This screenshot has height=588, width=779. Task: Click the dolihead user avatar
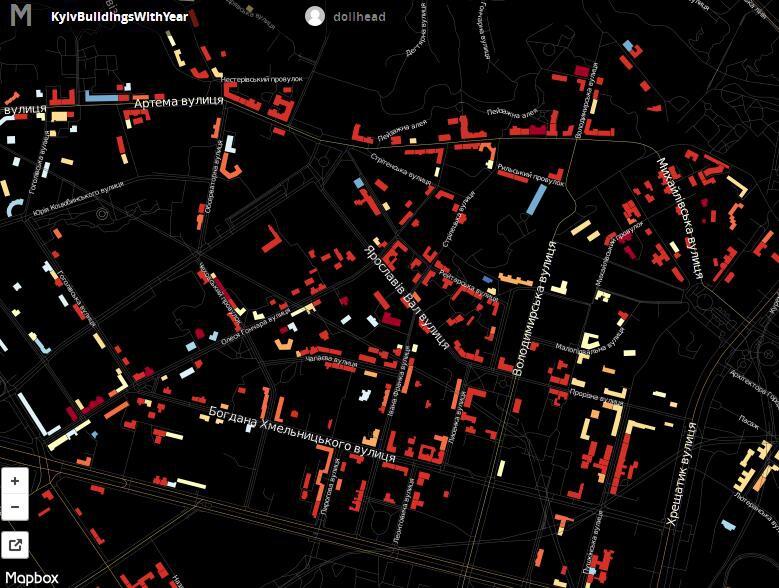(315, 16)
